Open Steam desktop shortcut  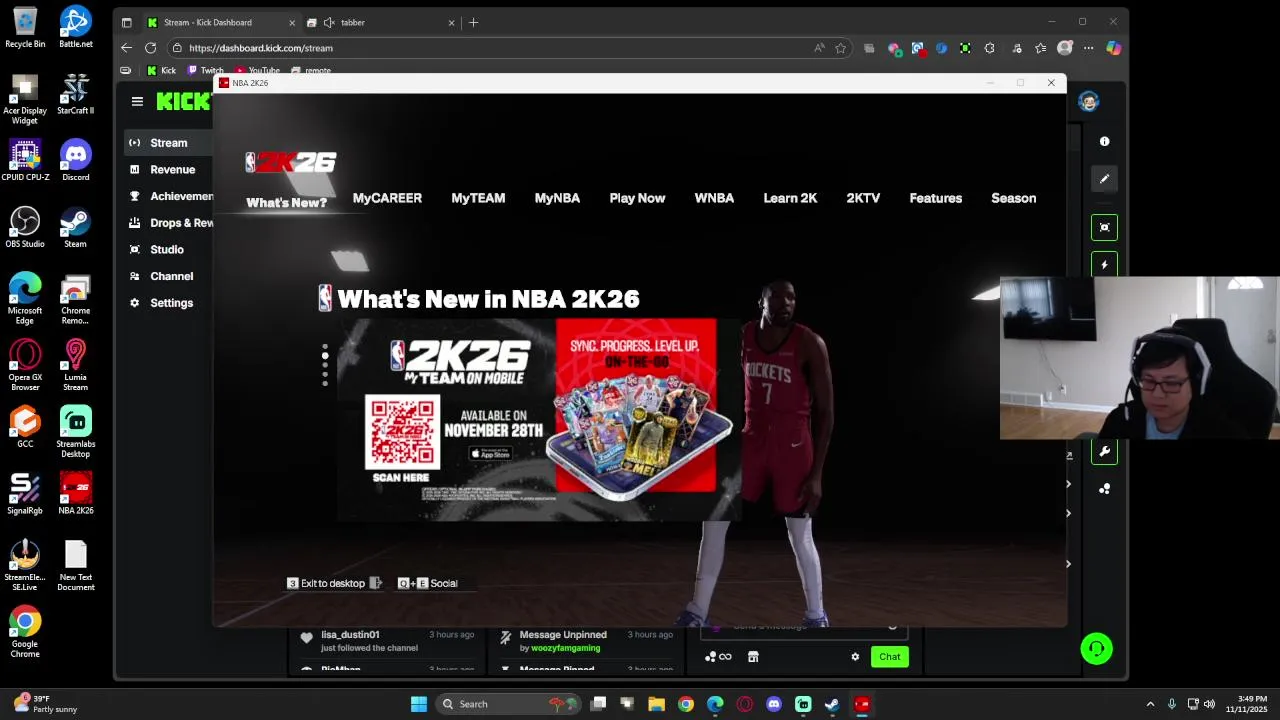pyautogui.click(x=76, y=227)
